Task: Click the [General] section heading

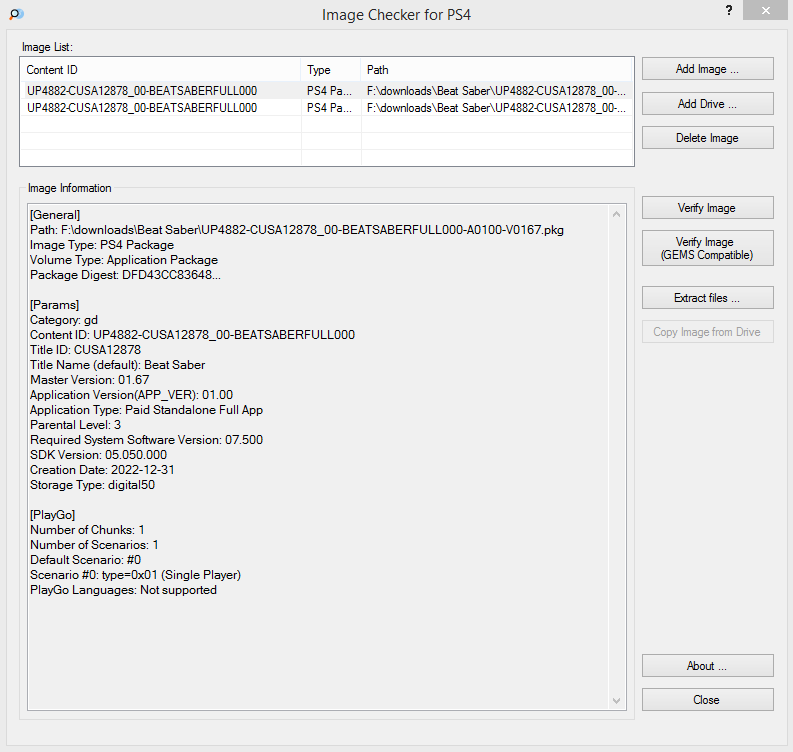Action: 55,215
